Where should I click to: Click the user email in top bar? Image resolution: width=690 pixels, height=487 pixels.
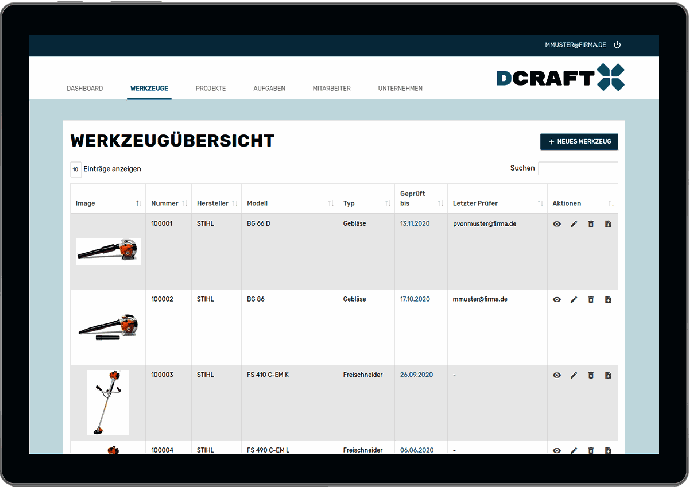coord(575,45)
